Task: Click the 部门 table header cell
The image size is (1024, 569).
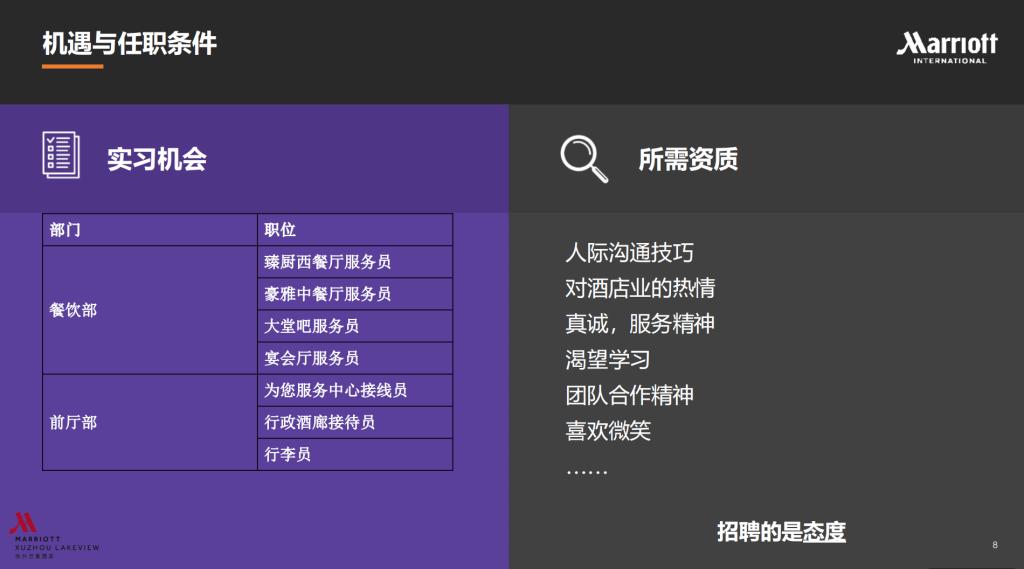Action: [x=149, y=229]
